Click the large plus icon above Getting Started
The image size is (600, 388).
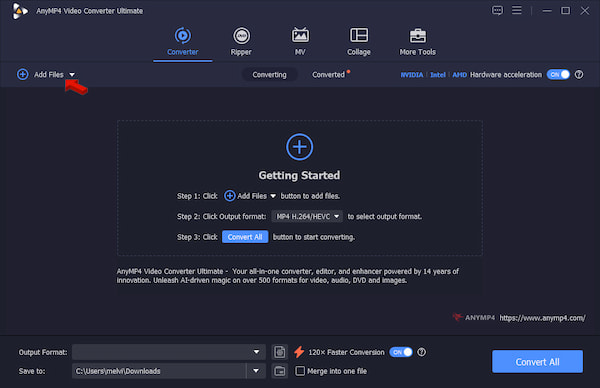tap(300, 147)
